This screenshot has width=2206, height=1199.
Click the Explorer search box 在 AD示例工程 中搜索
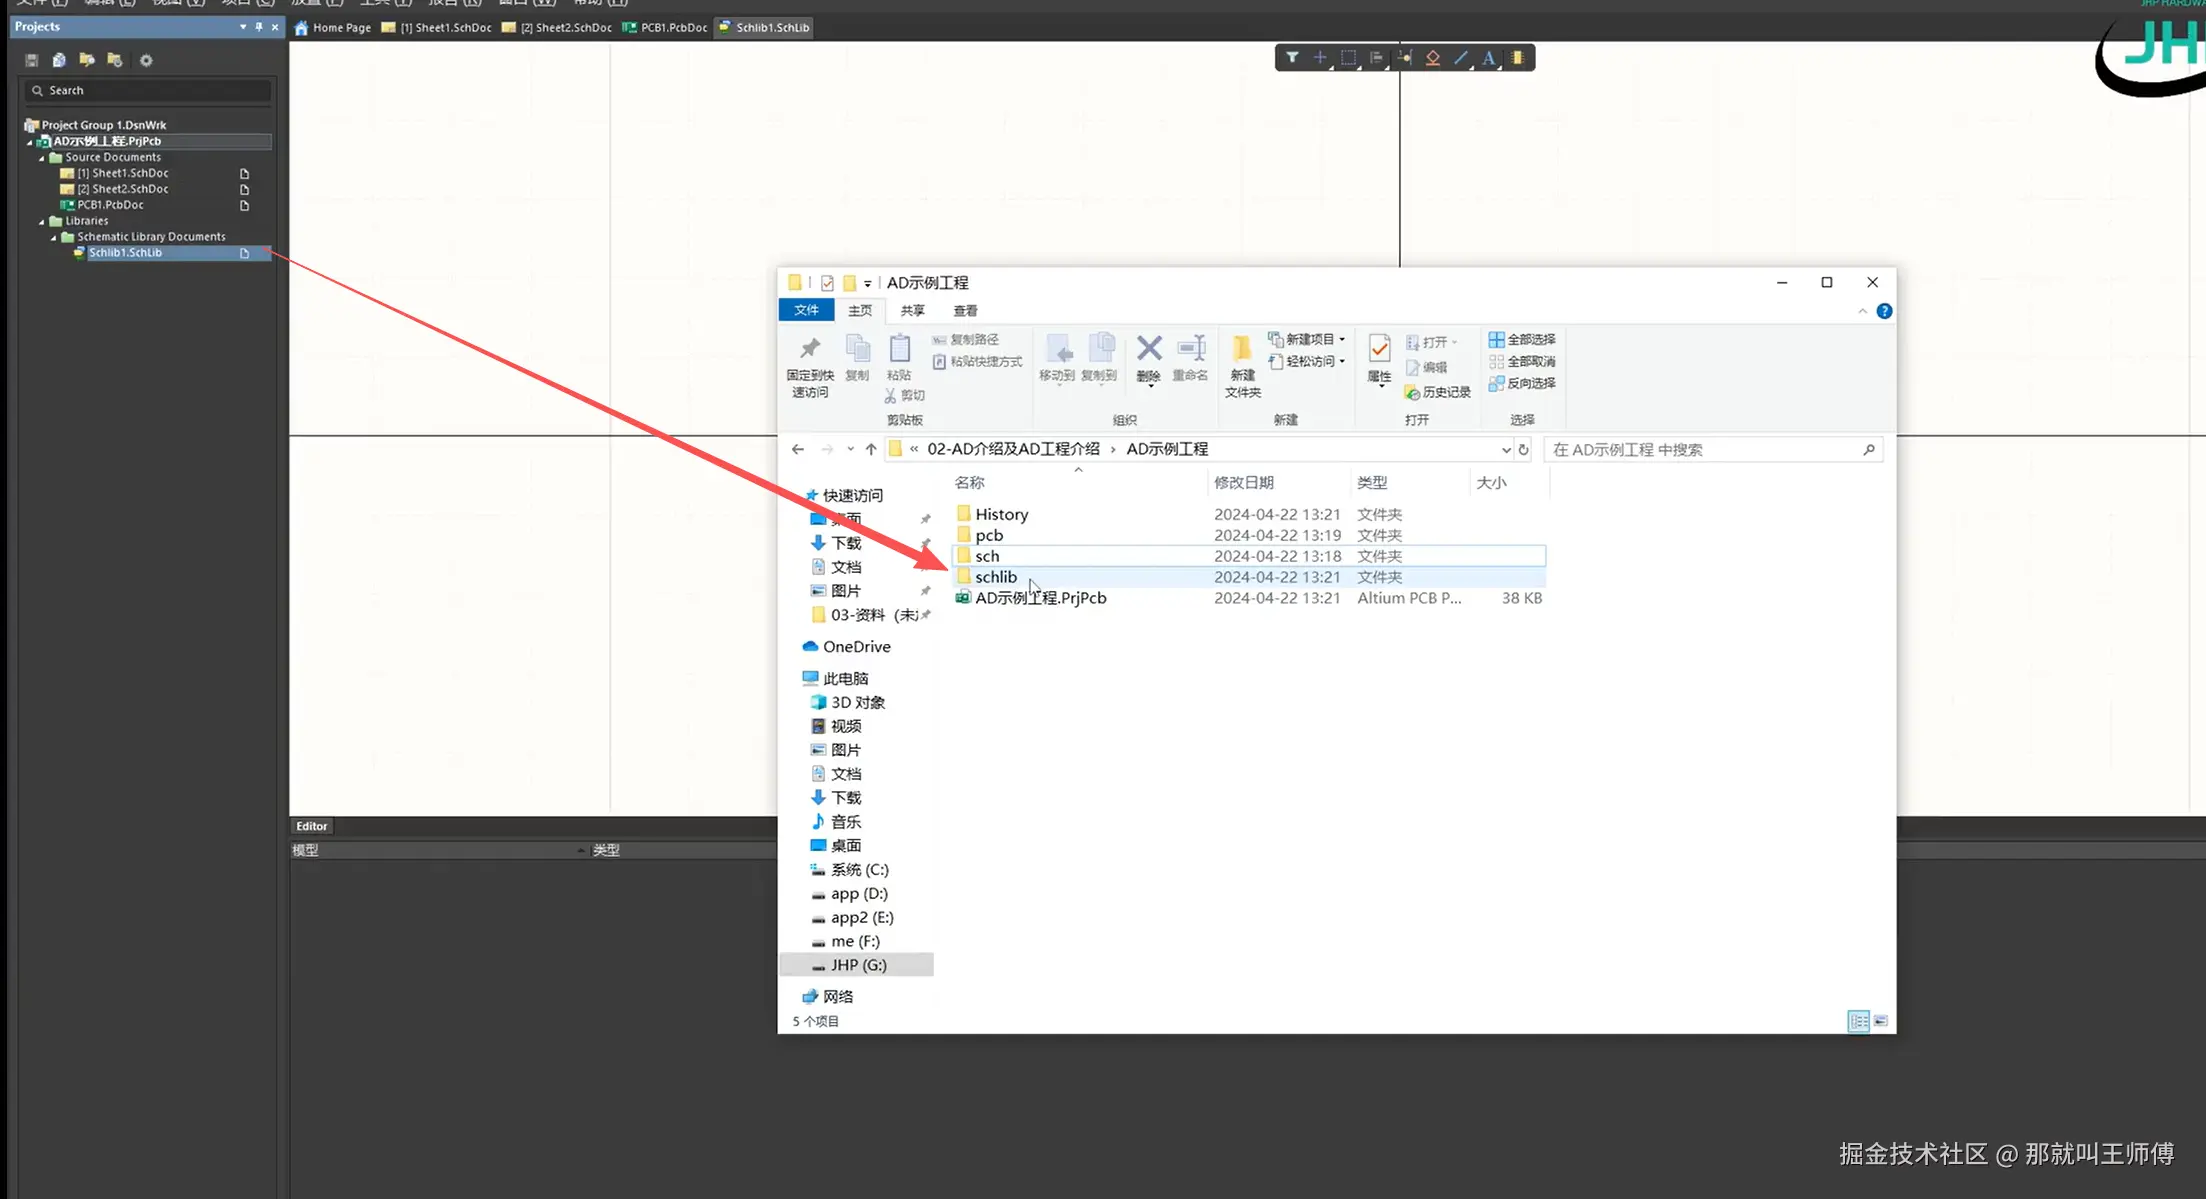point(1713,450)
